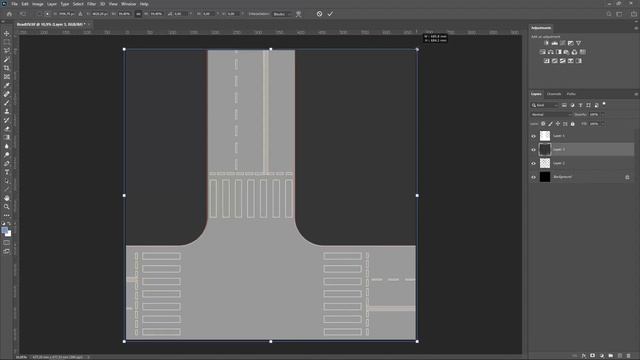Viewport: 640px width, 360px height.
Task: Select the Type tool
Action: pyautogui.click(x=7, y=172)
